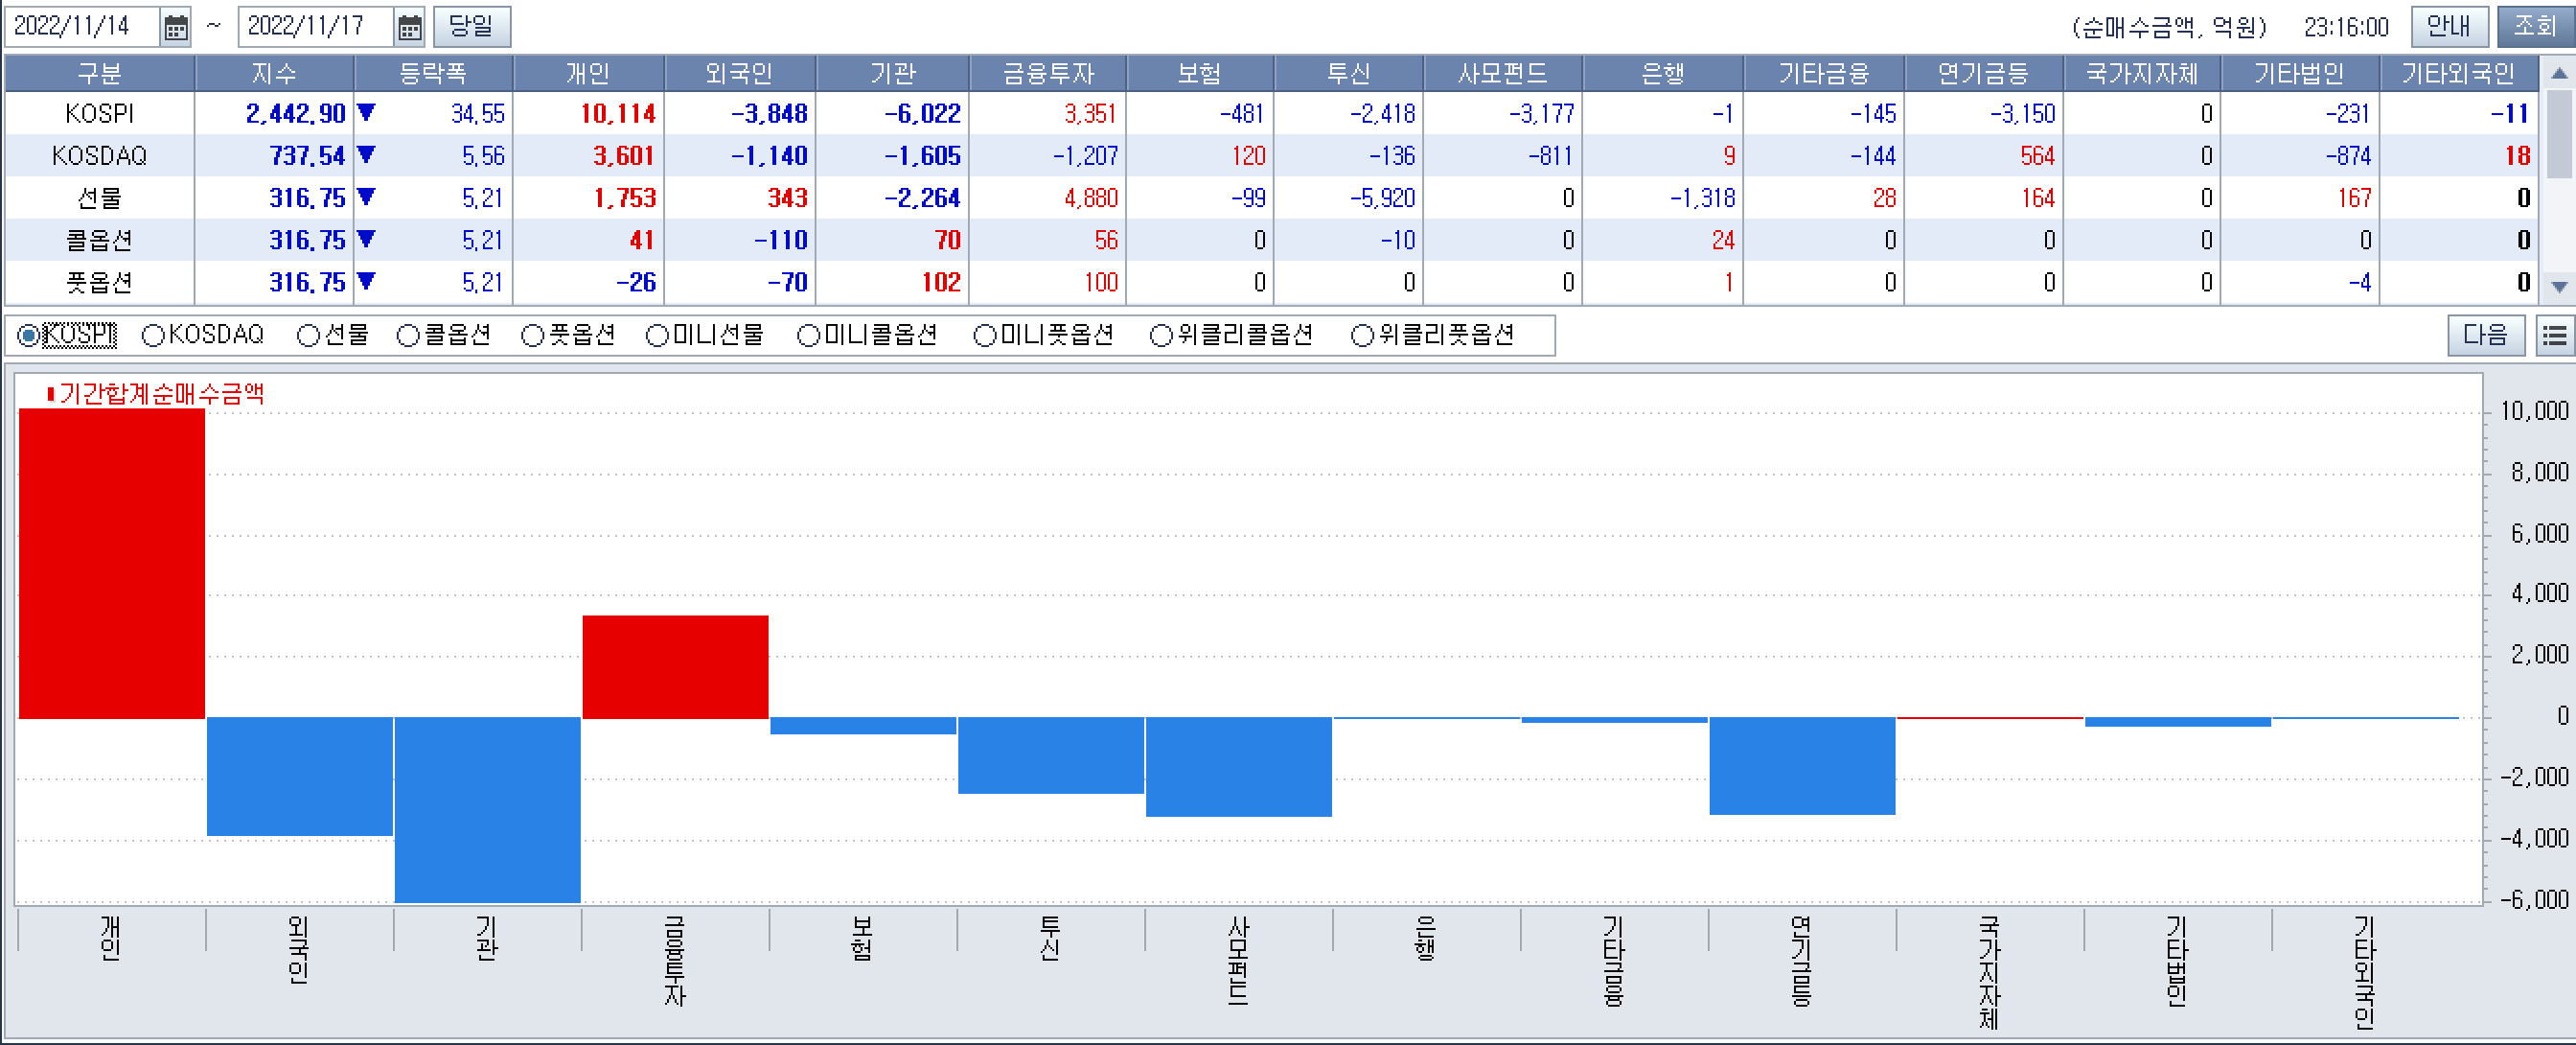Click KOSPI index value 2,442.90
Screen dimensions: 2576x1045
(x=296, y=114)
